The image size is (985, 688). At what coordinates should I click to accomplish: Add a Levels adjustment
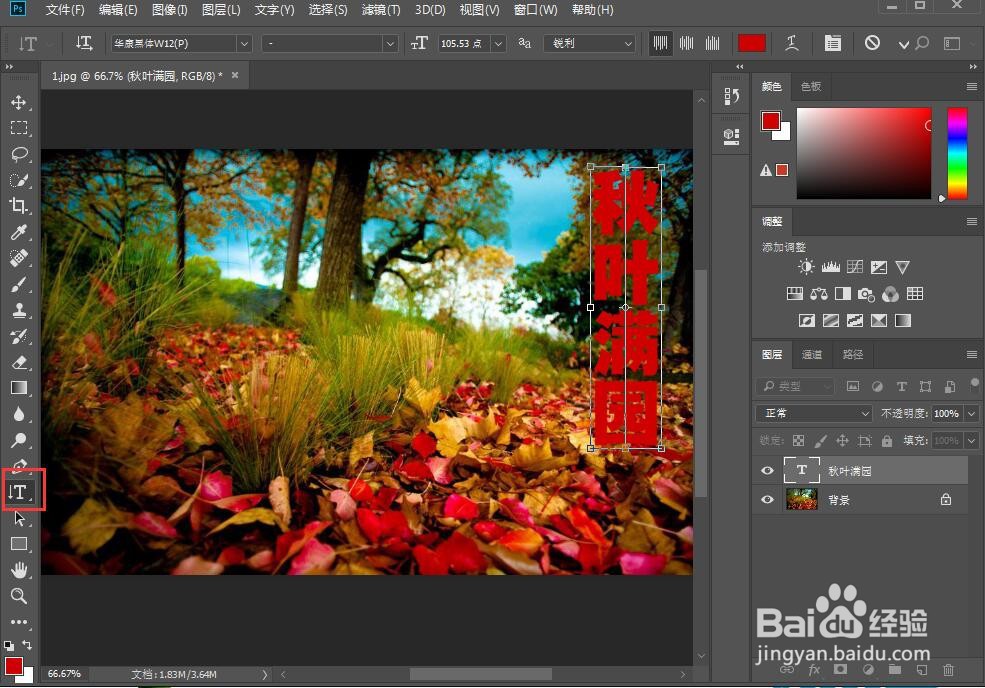point(830,267)
